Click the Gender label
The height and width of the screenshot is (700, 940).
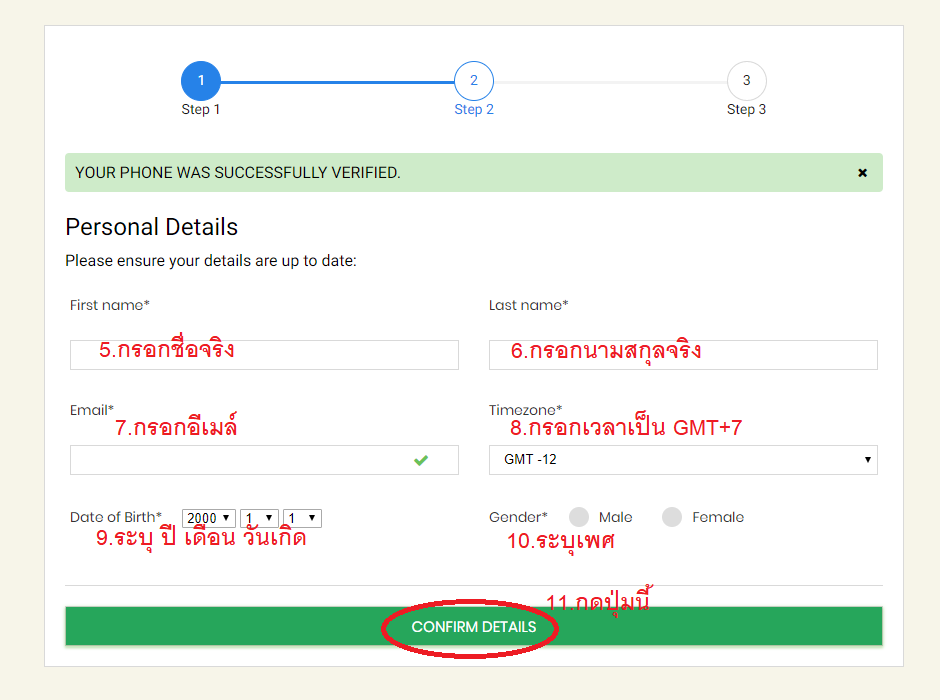click(x=518, y=517)
